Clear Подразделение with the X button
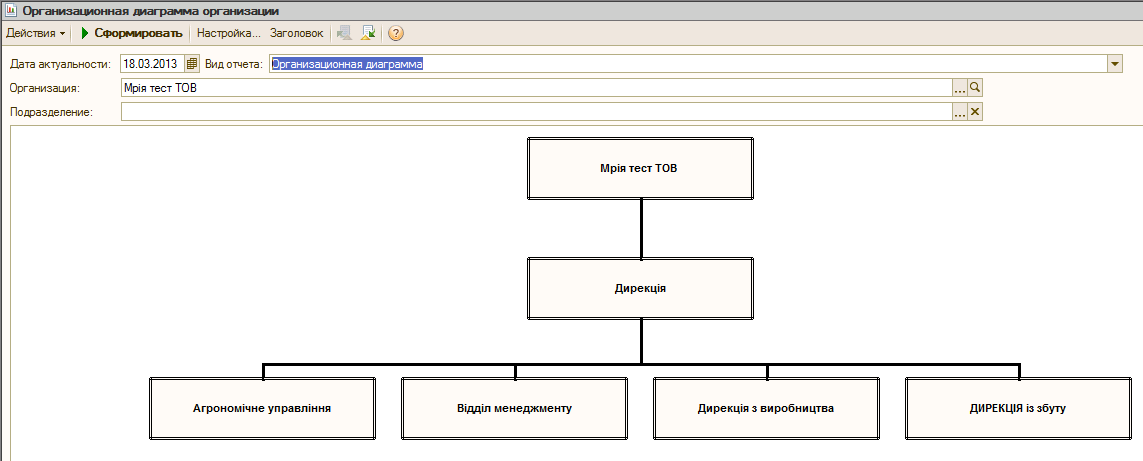 (x=975, y=112)
